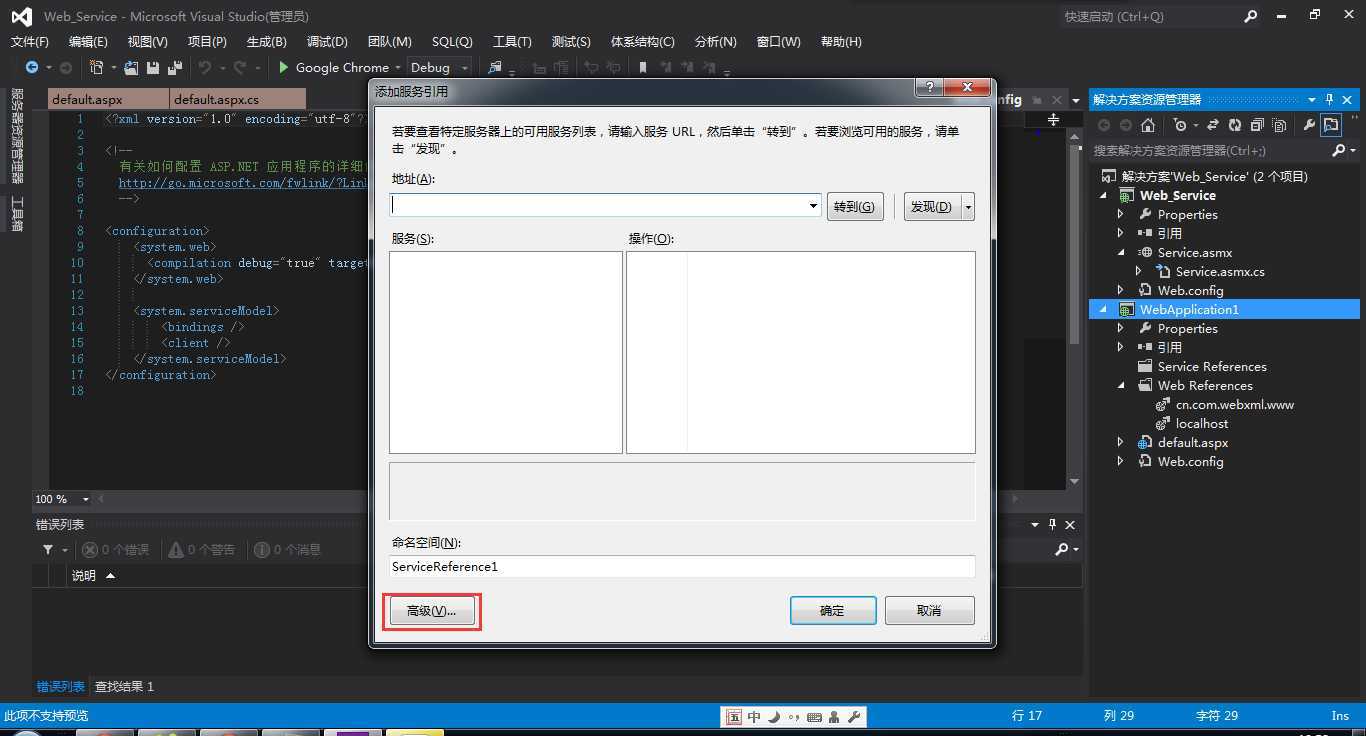1366x736 pixels.
Task: Click the Solution Explorer search box
Action: click(x=1211, y=150)
